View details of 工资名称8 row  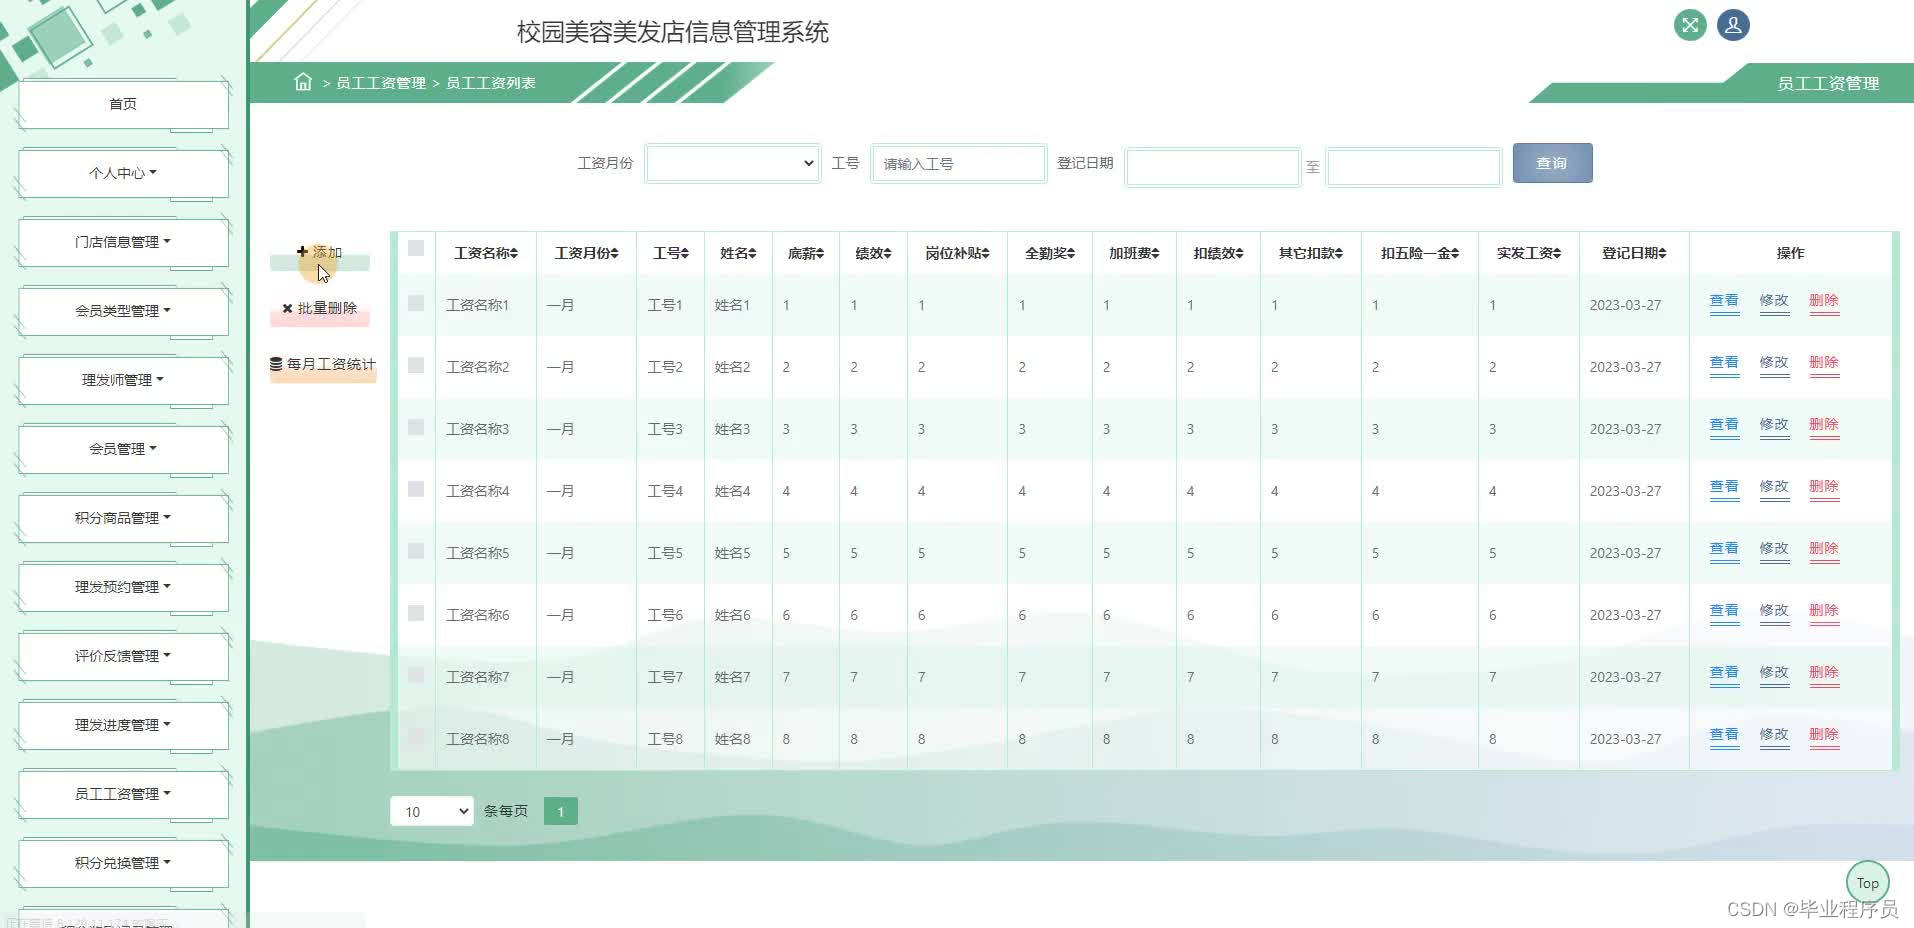(x=1724, y=735)
